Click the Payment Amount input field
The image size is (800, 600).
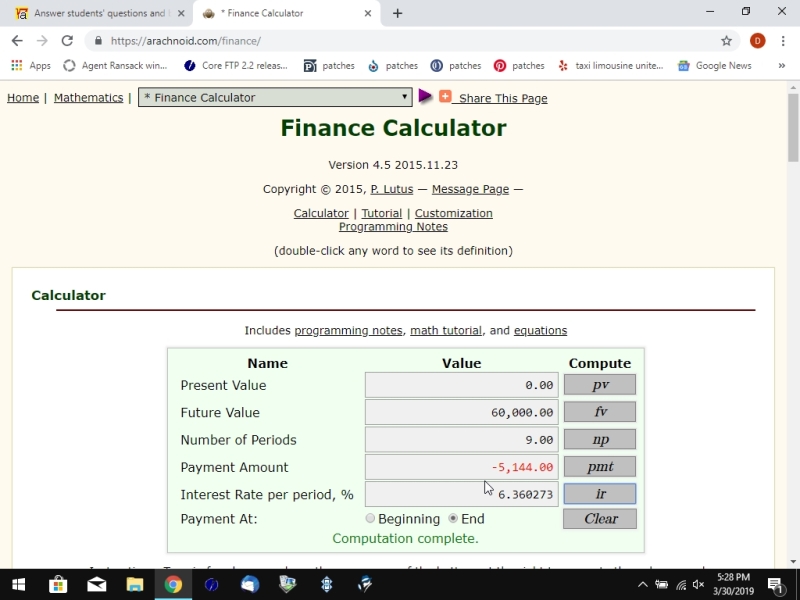pos(461,467)
